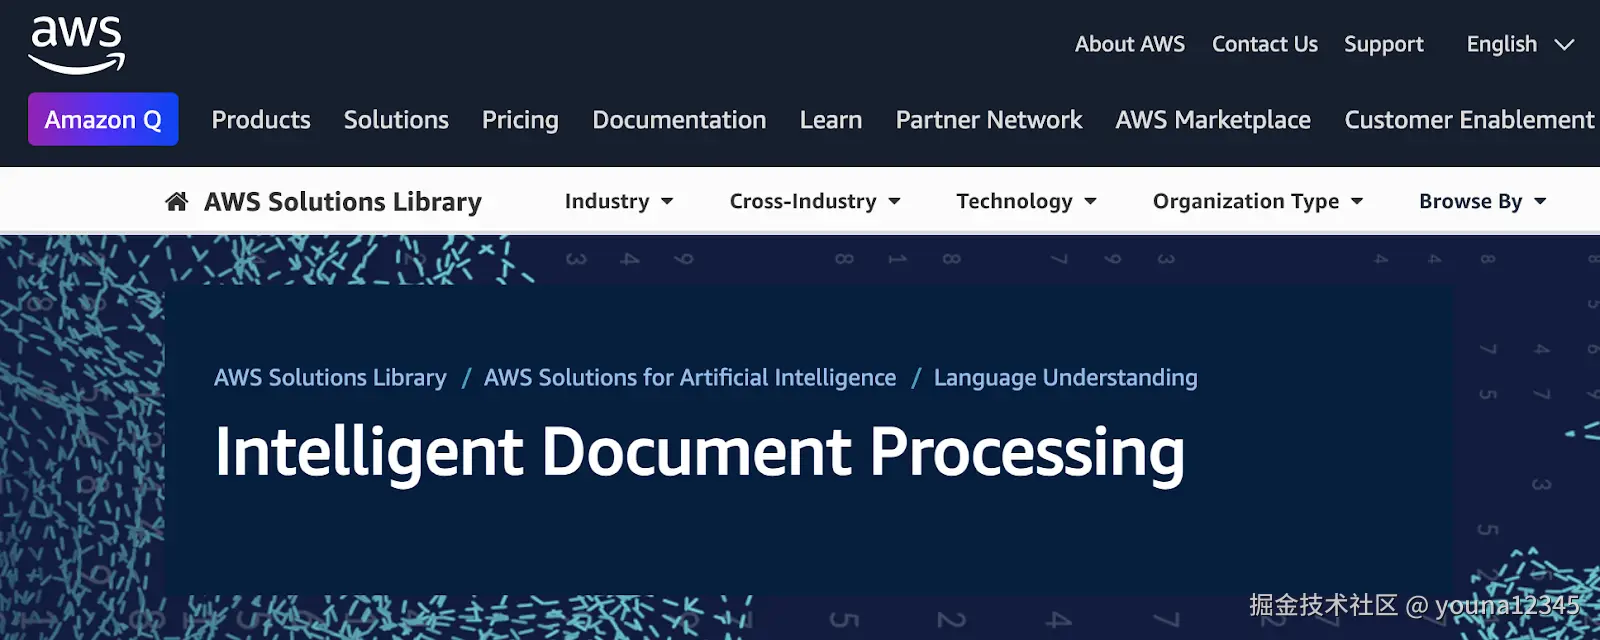Image resolution: width=1600 pixels, height=640 pixels.
Task: Open the Solutions menu
Action: click(396, 120)
